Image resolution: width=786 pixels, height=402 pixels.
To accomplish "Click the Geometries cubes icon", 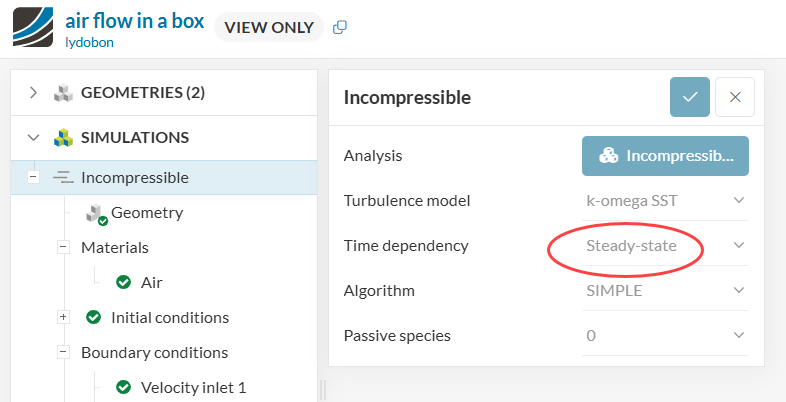I will point(63,93).
